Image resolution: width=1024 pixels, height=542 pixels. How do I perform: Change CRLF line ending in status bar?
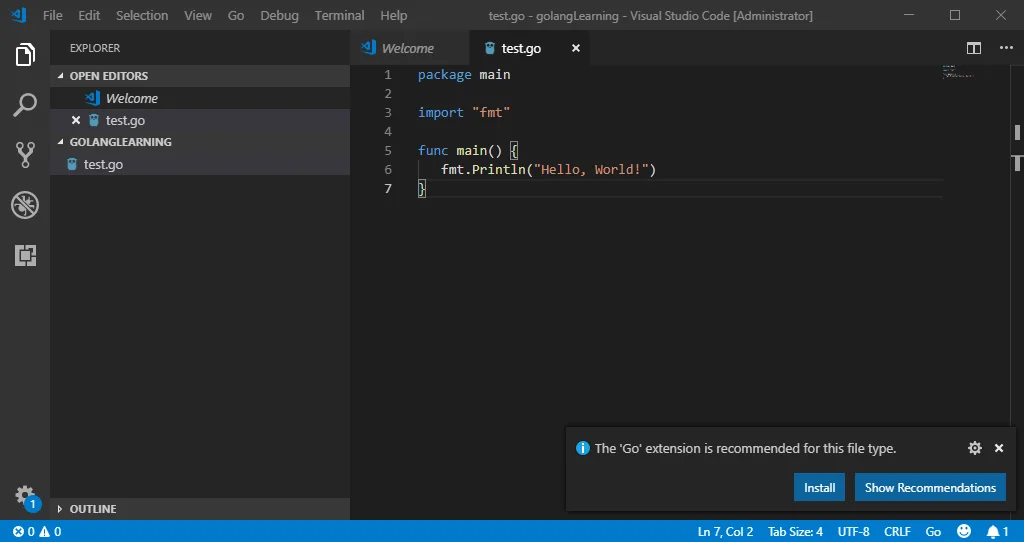coord(897,531)
